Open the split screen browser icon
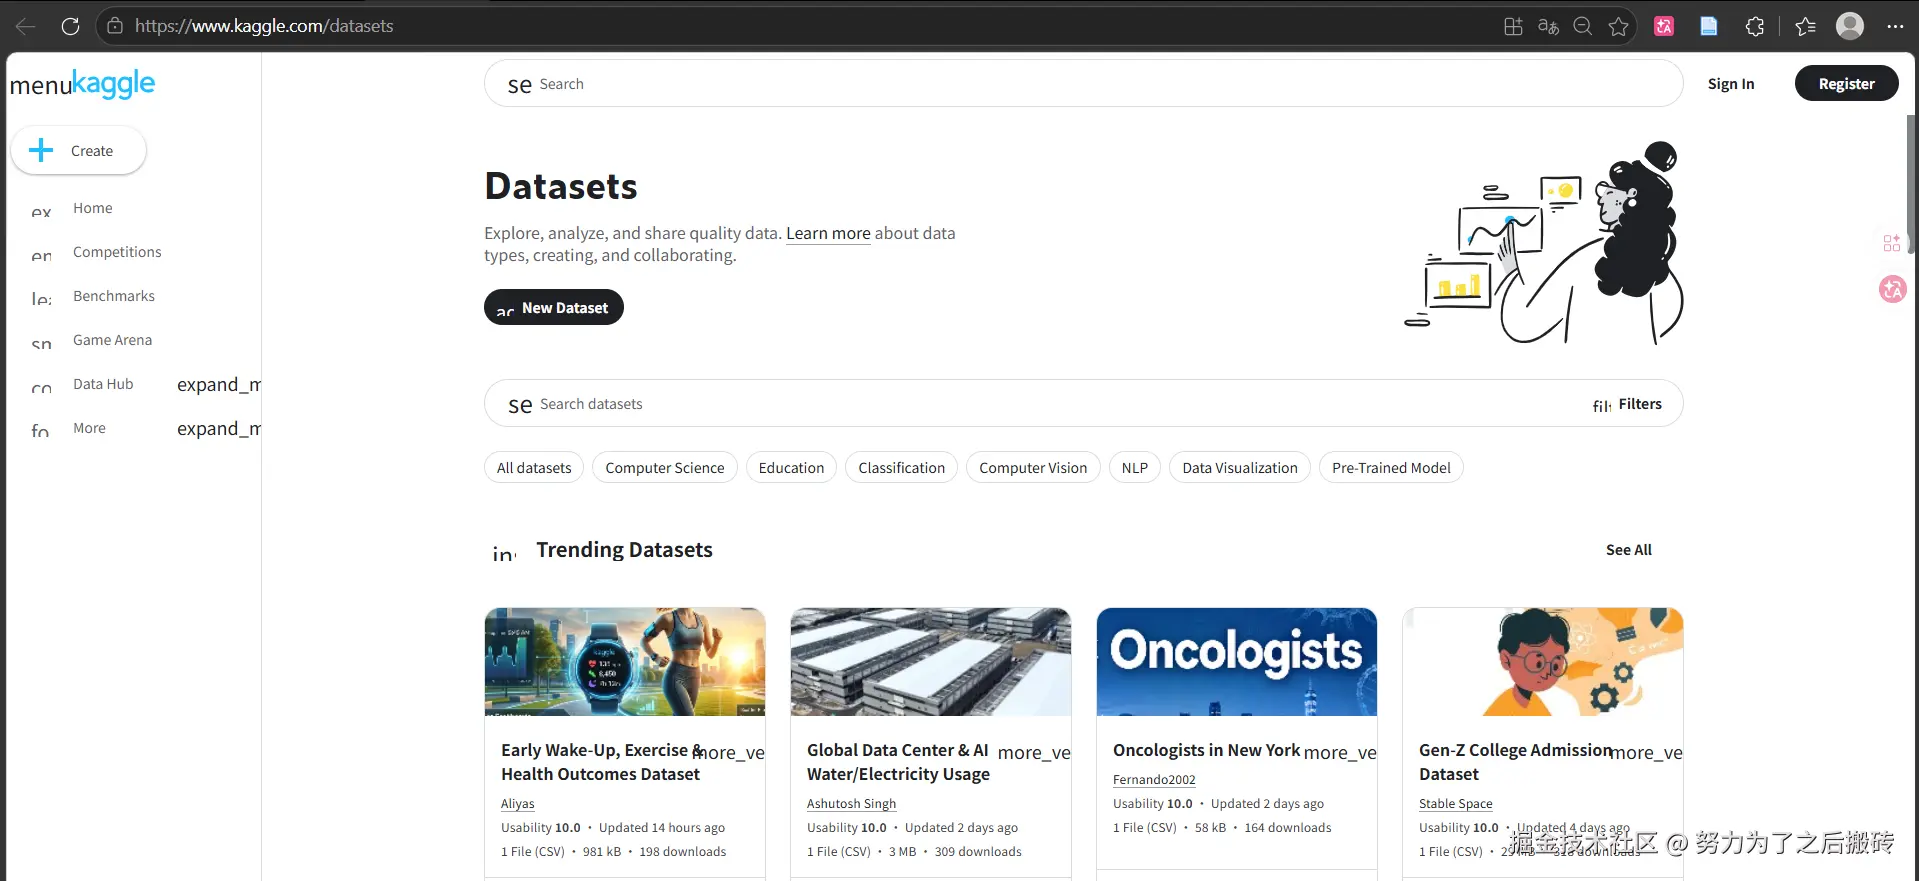Image resolution: width=1919 pixels, height=881 pixels. click(1513, 27)
